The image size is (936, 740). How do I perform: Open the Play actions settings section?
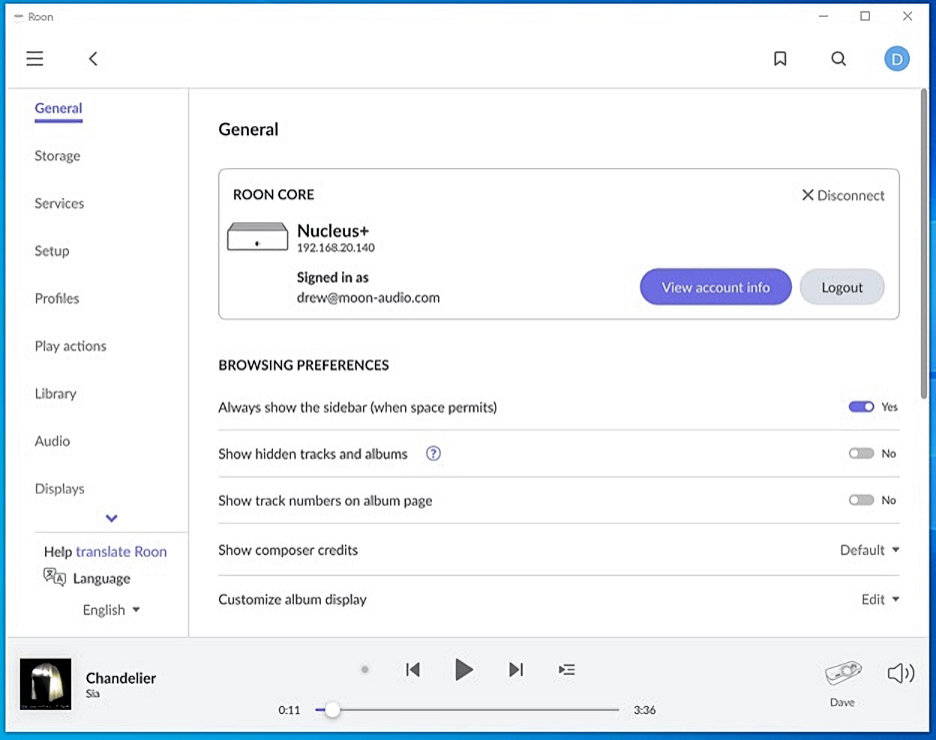tap(70, 346)
